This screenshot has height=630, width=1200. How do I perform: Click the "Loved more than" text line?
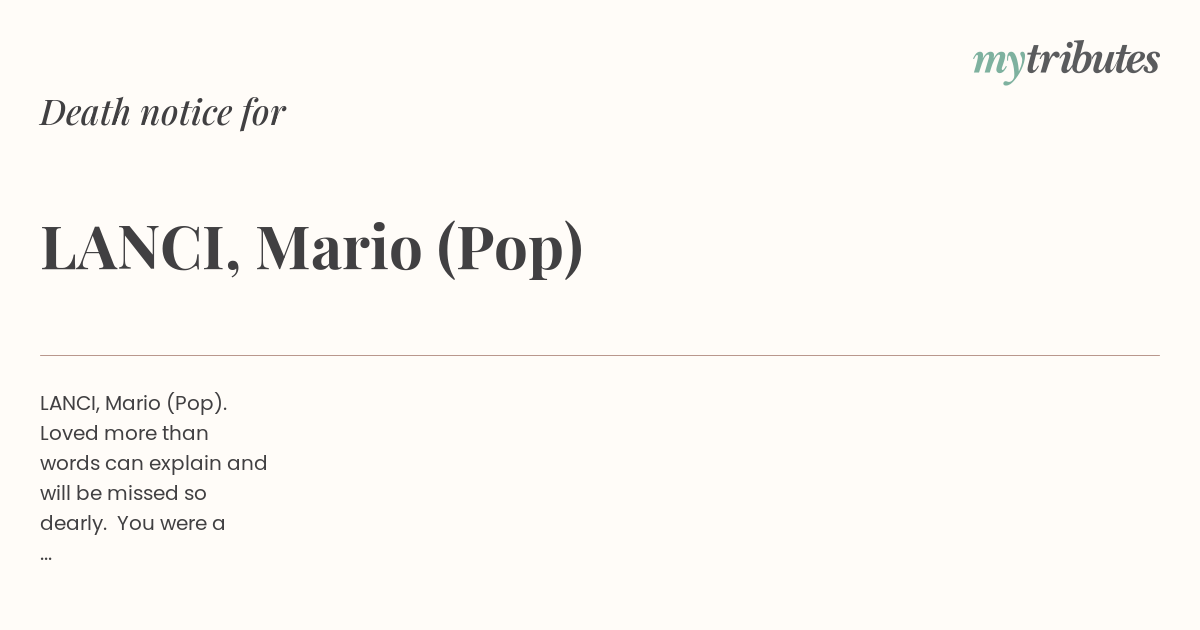[x=124, y=433]
